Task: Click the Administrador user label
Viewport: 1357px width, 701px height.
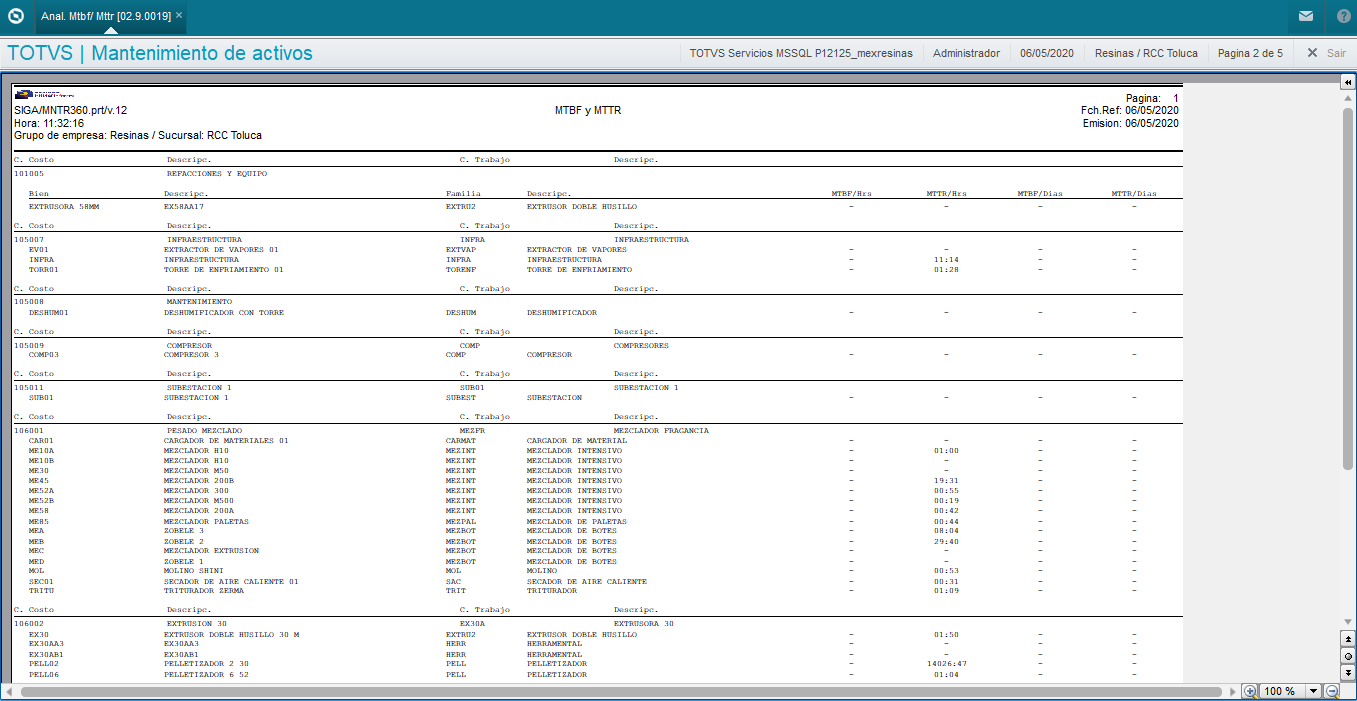Action: 966,53
